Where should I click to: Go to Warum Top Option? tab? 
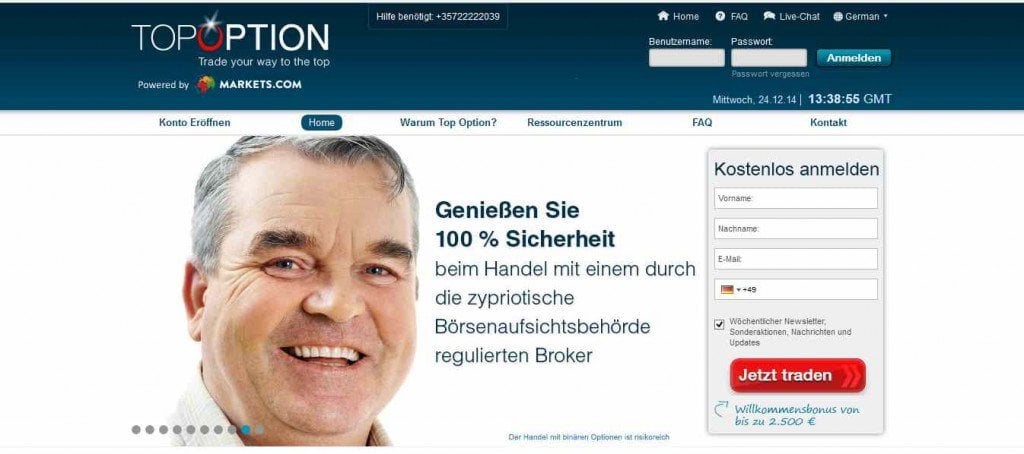coord(448,122)
